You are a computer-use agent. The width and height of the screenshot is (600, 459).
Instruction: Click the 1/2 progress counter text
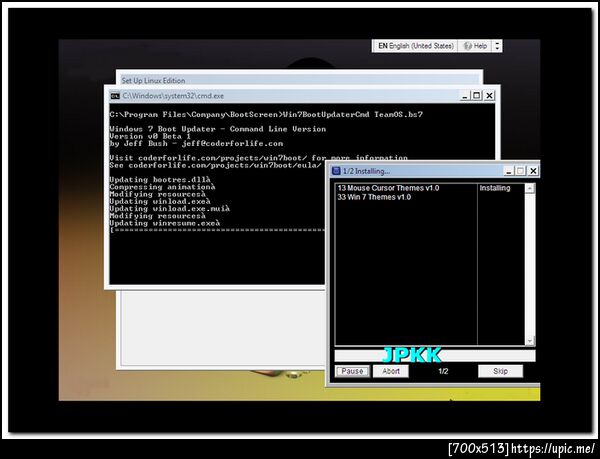tap(443, 371)
